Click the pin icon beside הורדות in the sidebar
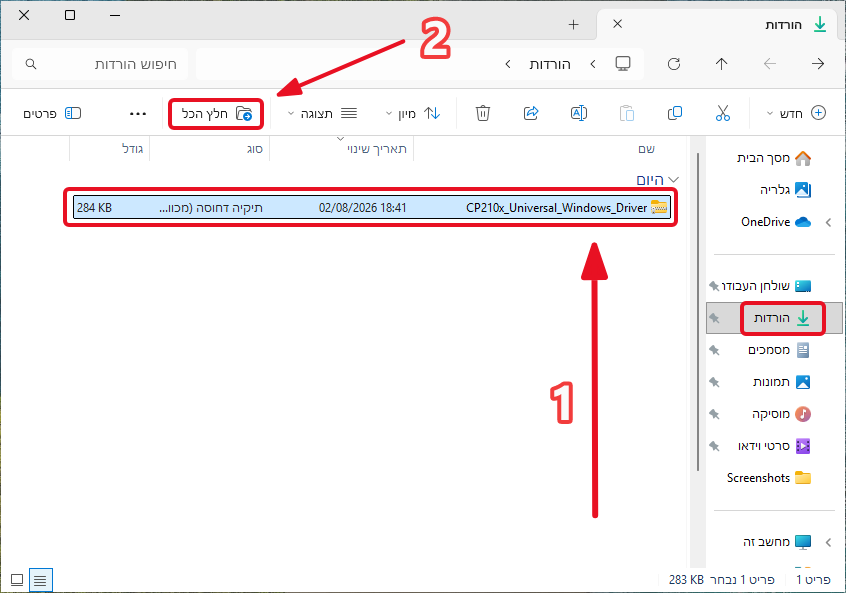The height and width of the screenshot is (593, 846). tap(714, 318)
